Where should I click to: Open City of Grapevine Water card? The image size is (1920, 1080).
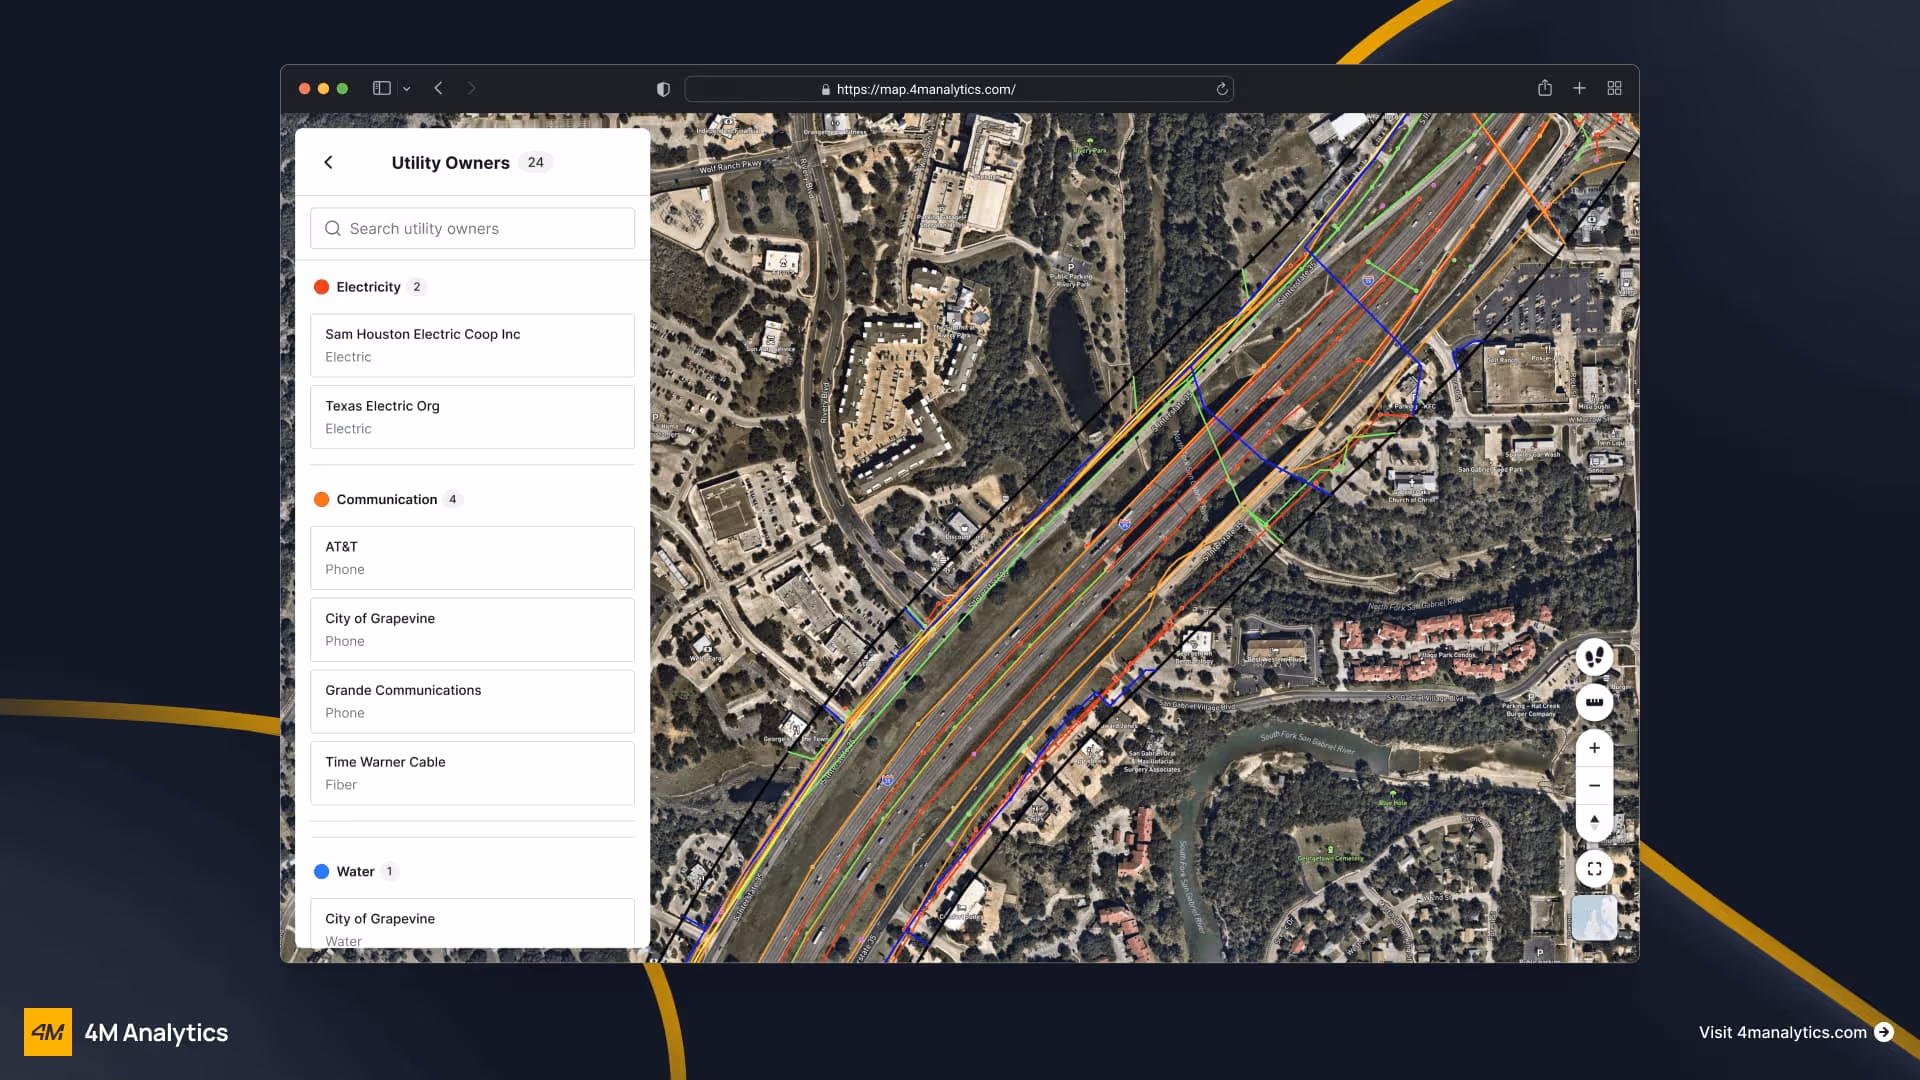(472, 924)
